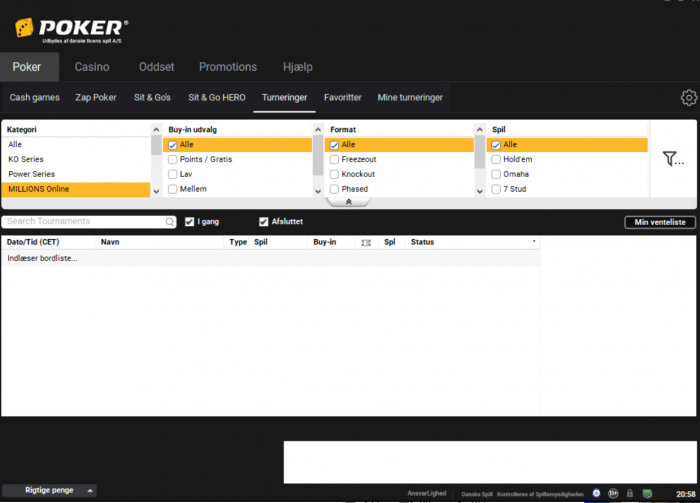
Task: Sort by Type column header
Action: tap(238, 242)
